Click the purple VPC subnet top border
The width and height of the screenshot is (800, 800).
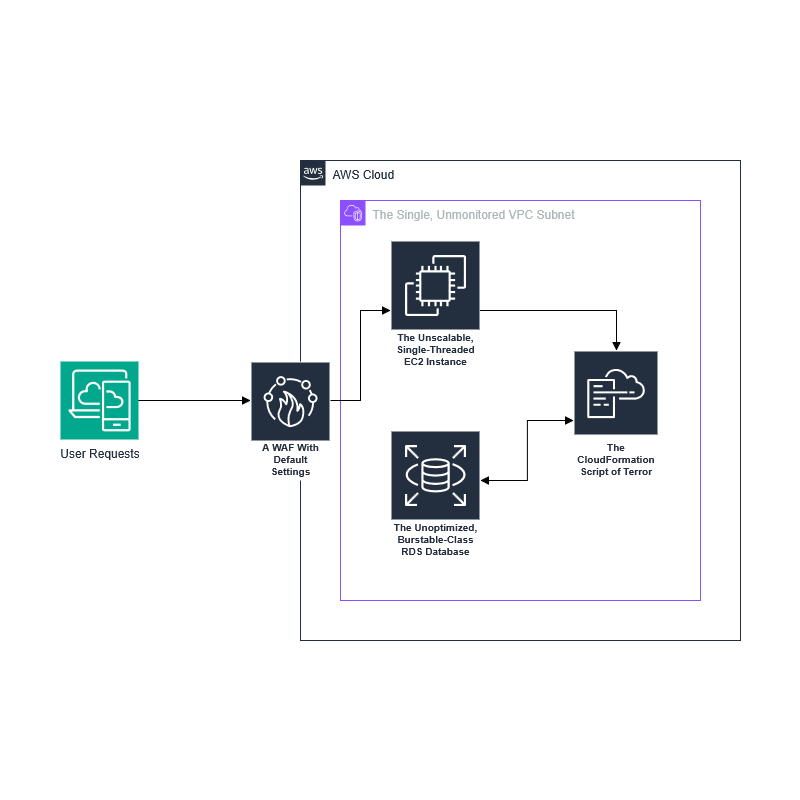(640, 200)
